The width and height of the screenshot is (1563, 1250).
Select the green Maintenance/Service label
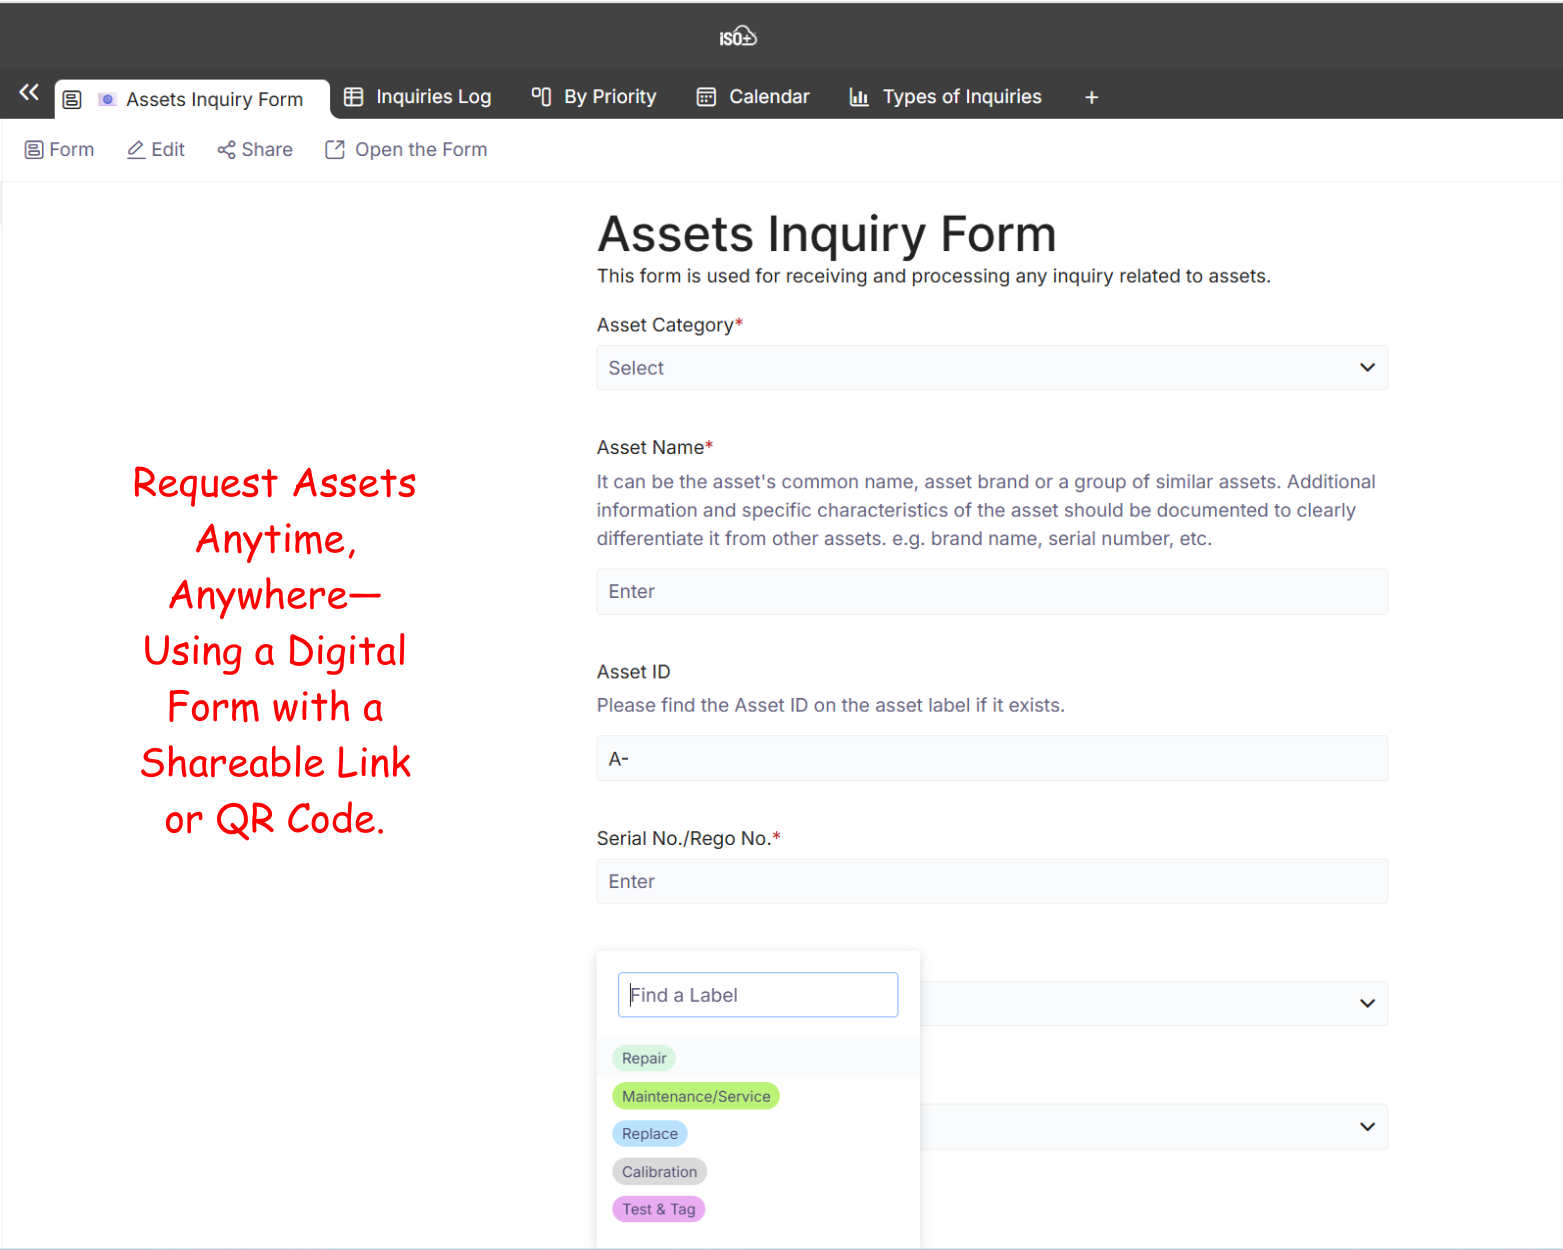tap(695, 1096)
